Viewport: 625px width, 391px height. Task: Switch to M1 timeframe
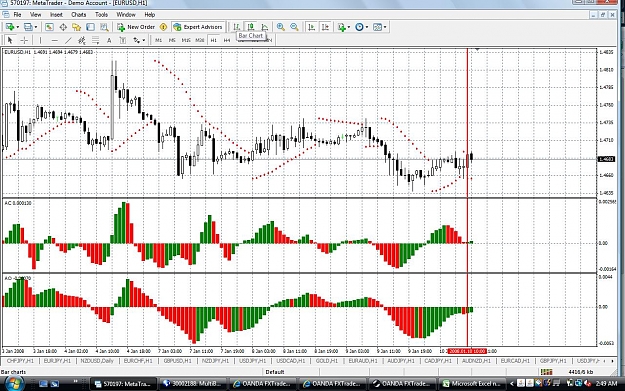(159, 40)
